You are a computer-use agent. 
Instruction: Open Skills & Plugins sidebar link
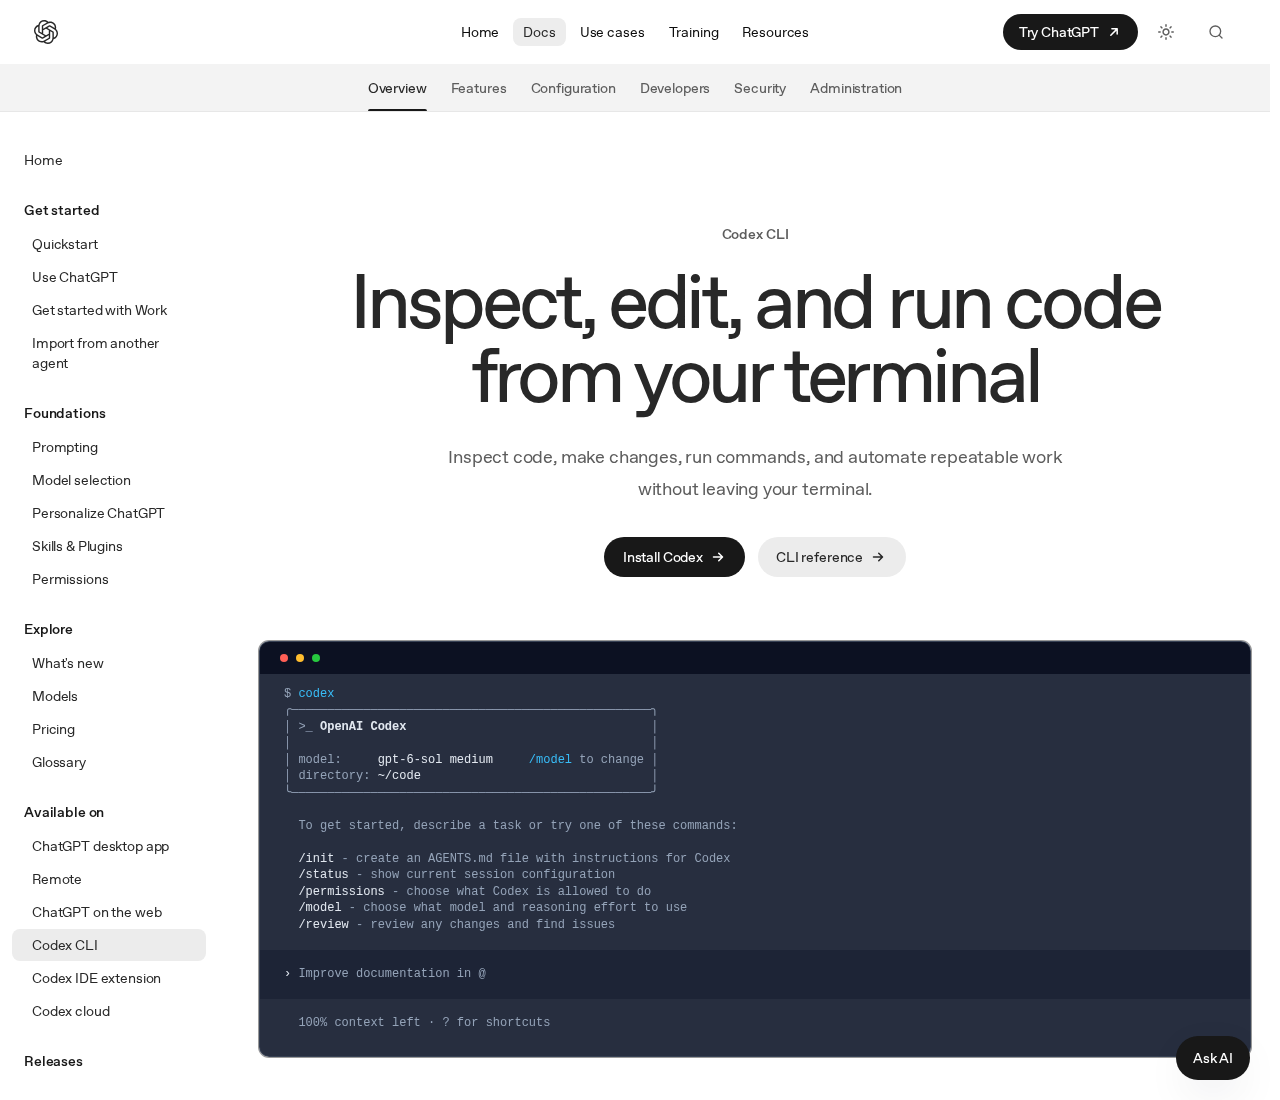coord(77,546)
